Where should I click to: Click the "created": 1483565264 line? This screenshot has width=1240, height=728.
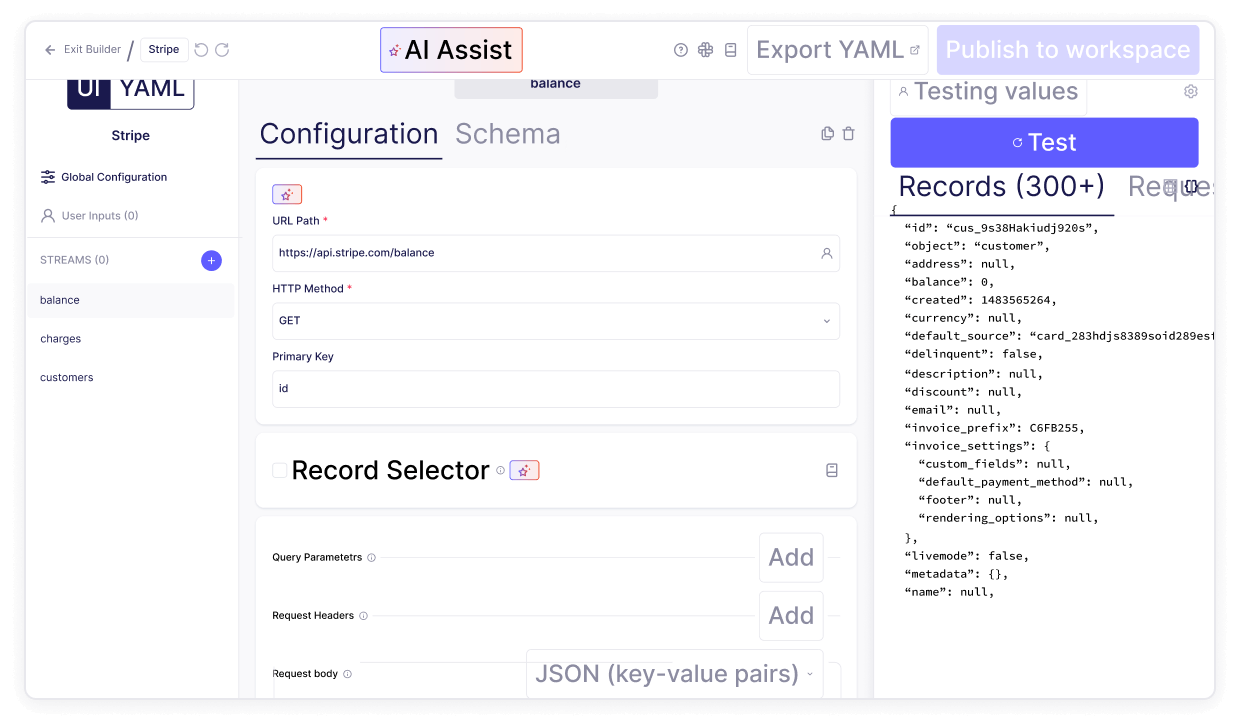(980, 300)
